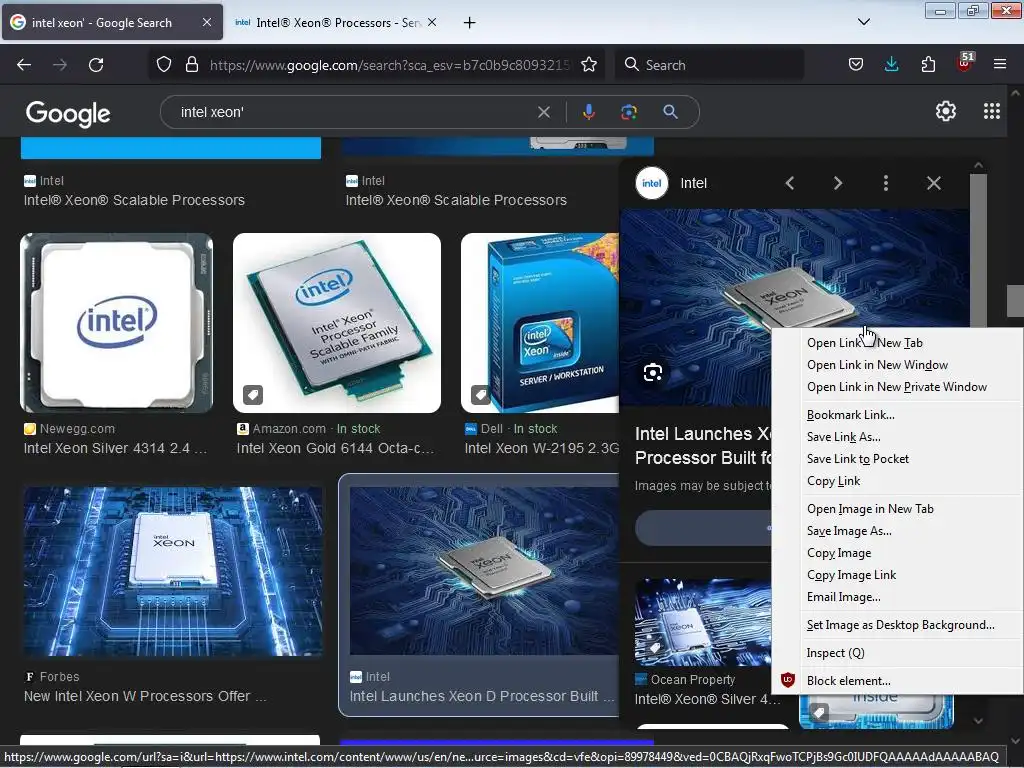
Task: Click the Intel logo in preview header
Action: point(652,184)
